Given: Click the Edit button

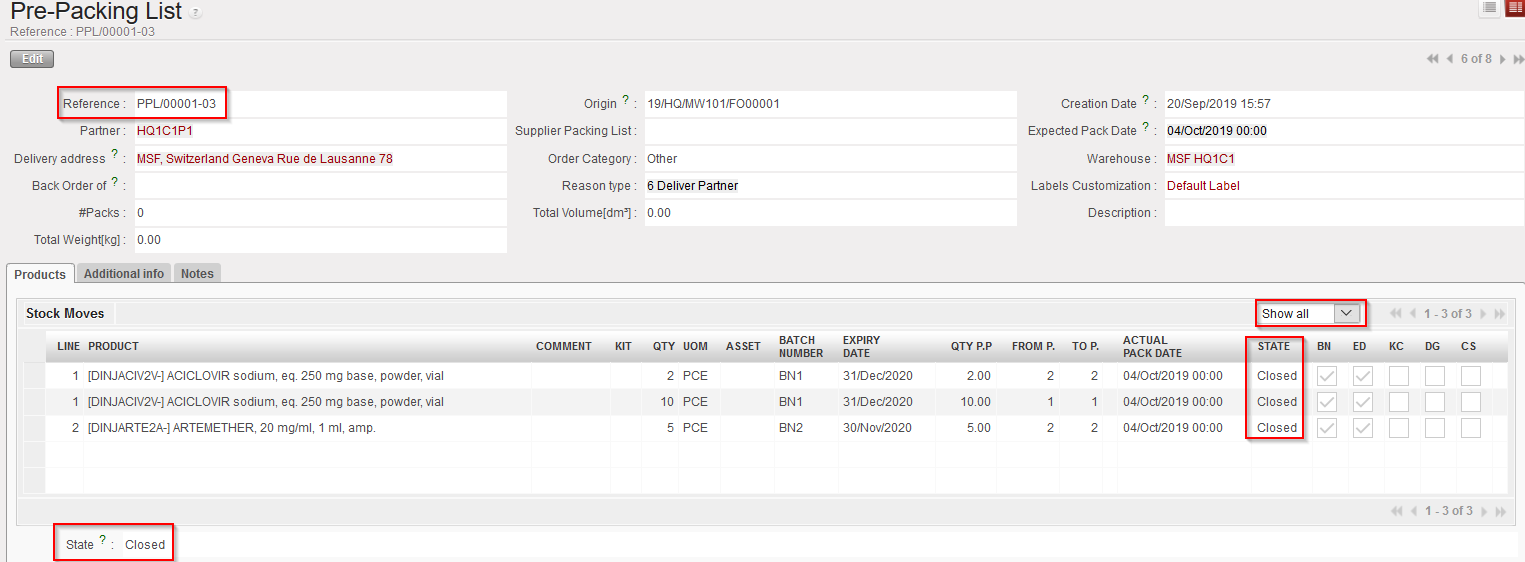Looking at the screenshot, I should [x=32, y=59].
